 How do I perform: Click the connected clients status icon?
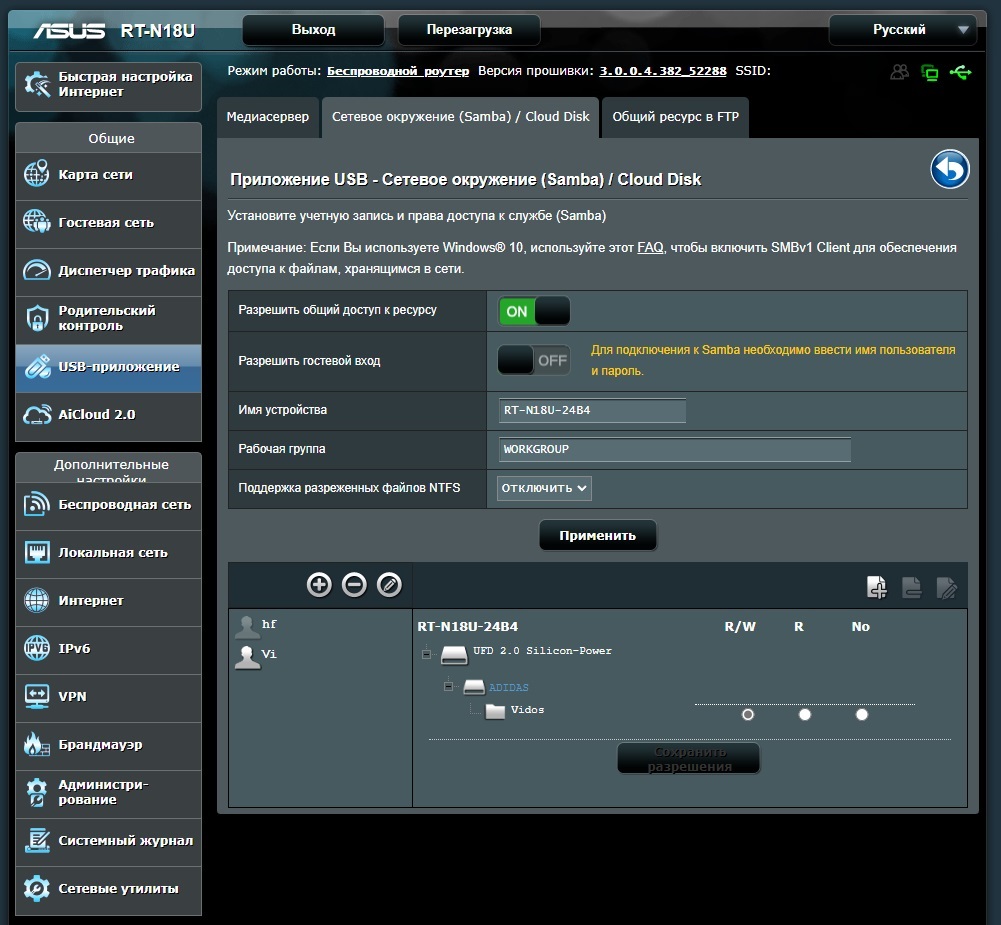(x=900, y=72)
